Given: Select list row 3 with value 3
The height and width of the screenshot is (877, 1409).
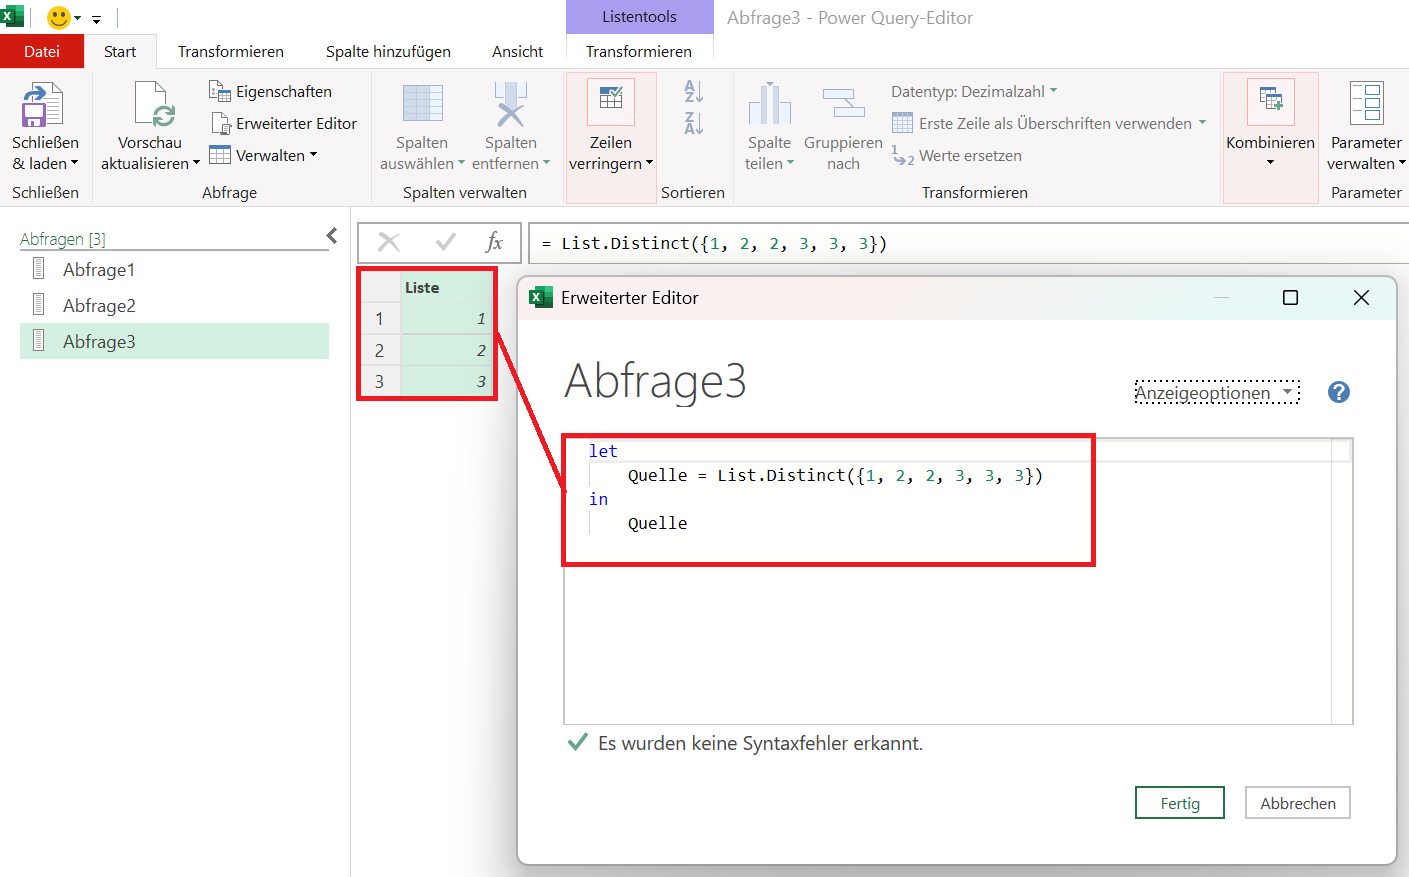Looking at the screenshot, I should [x=427, y=381].
